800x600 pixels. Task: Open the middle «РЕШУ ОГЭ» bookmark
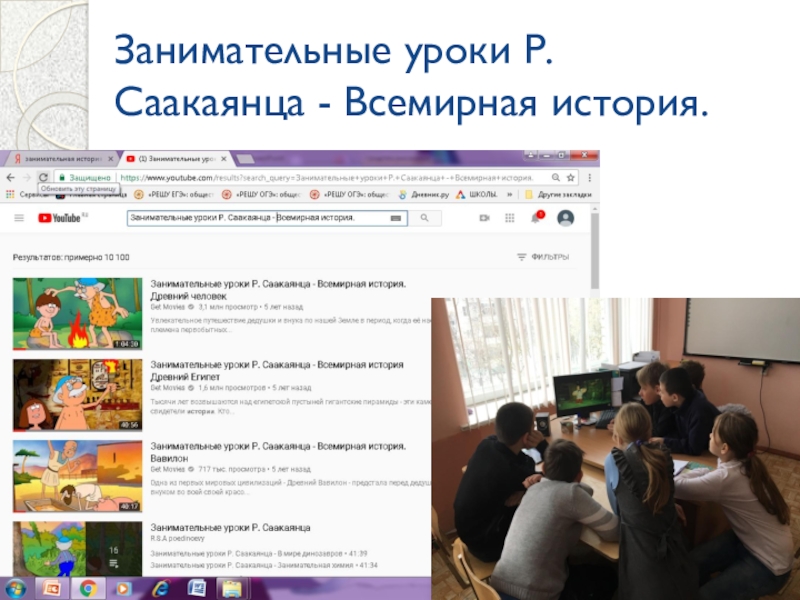pyautogui.click(x=262, y=194)
